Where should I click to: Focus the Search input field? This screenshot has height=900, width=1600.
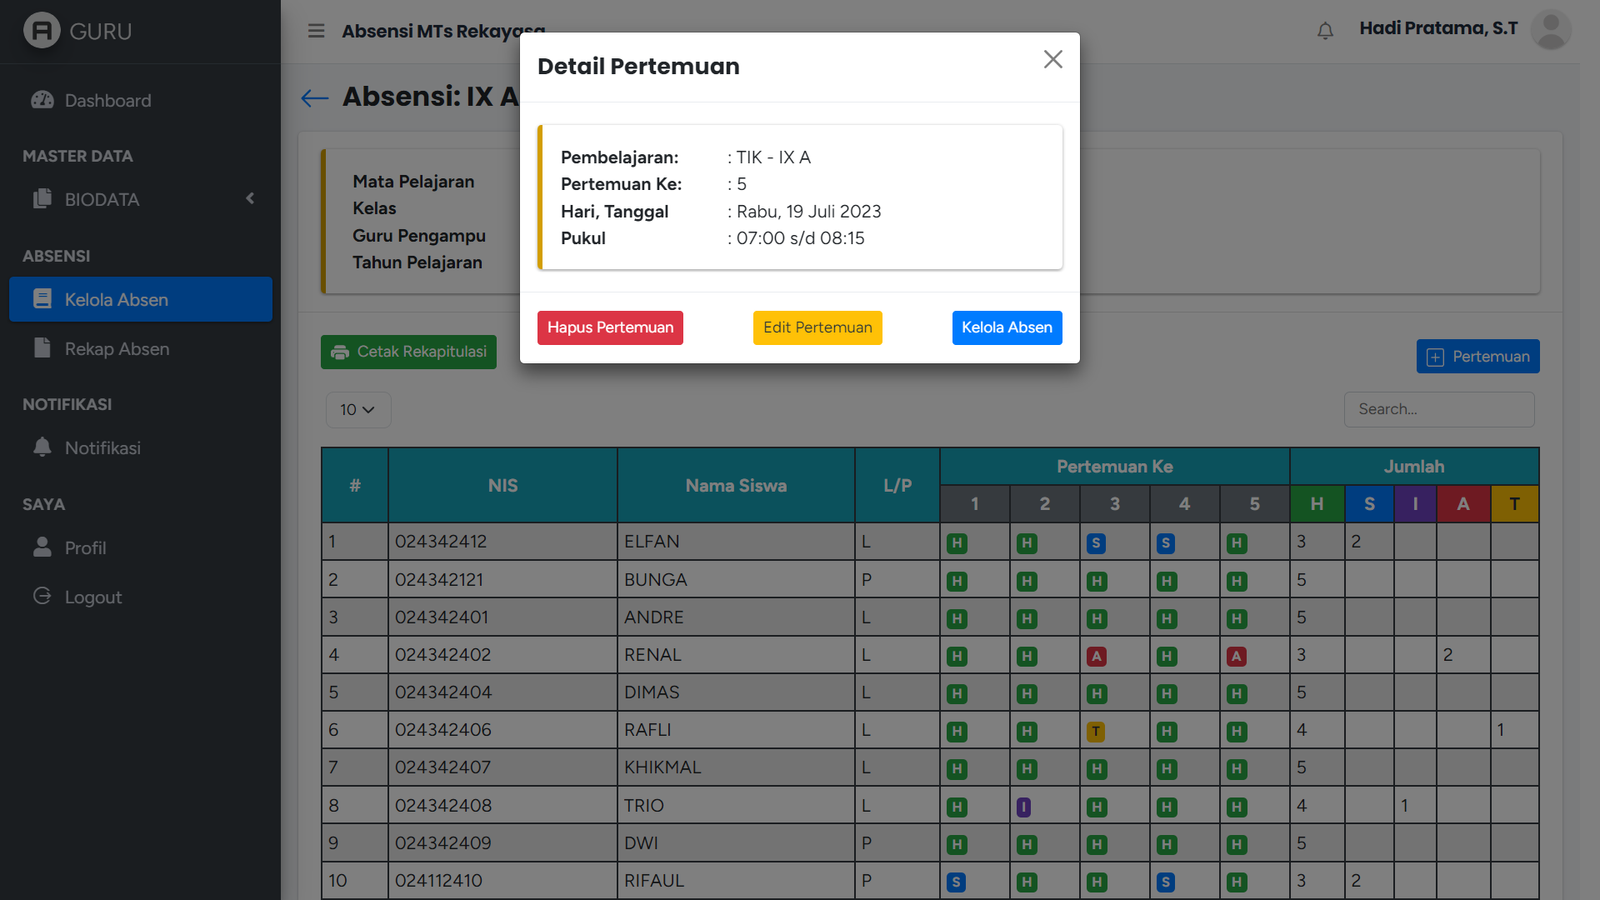pyautogui.click(x=1438, y=409)
